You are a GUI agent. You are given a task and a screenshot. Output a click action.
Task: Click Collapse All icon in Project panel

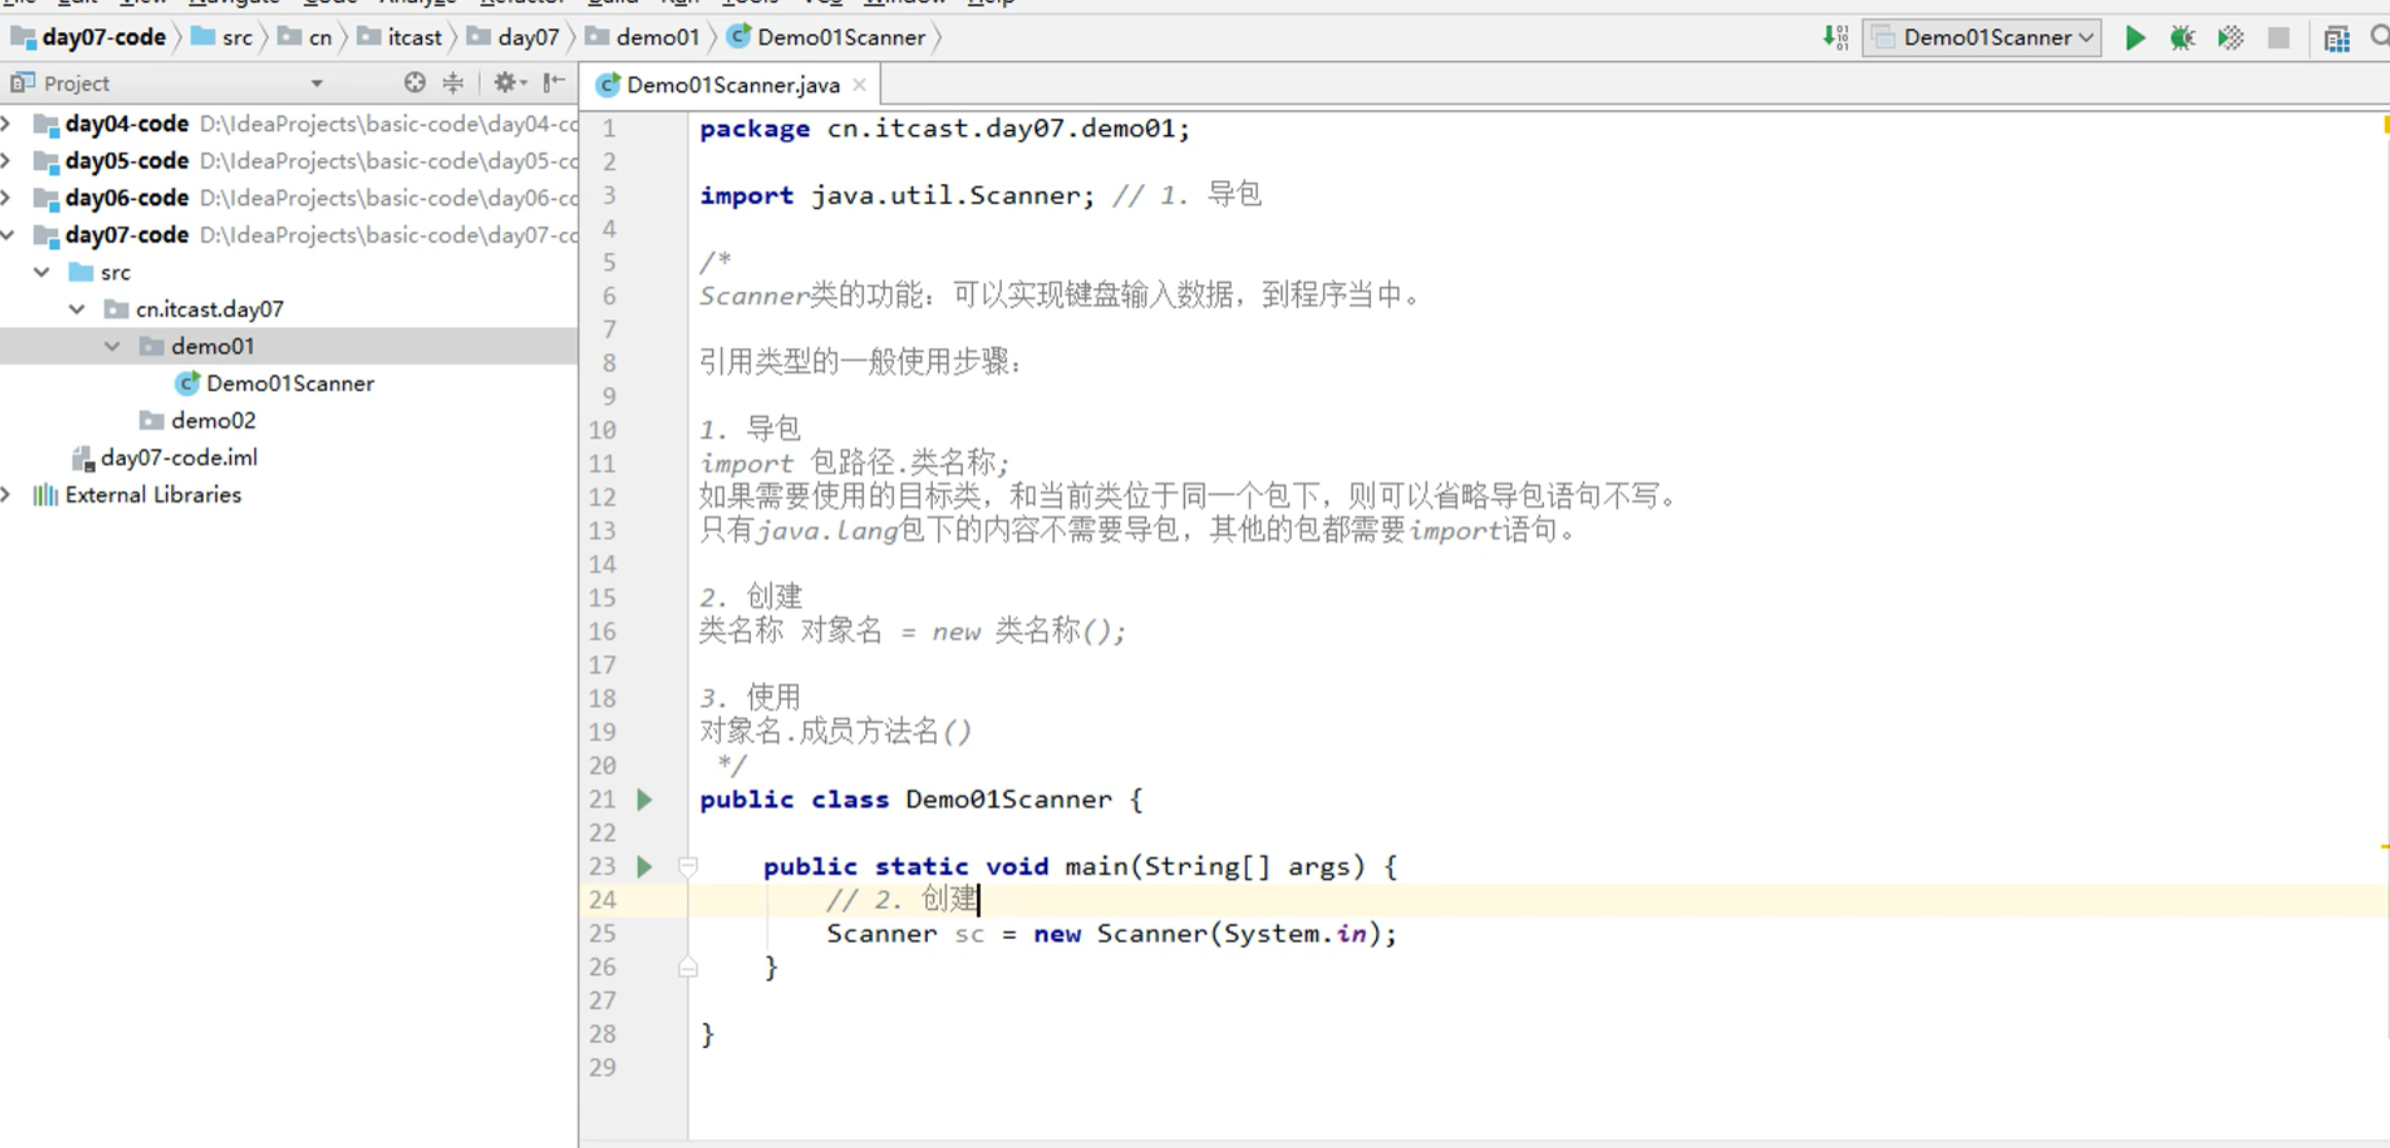coord(453,83)
